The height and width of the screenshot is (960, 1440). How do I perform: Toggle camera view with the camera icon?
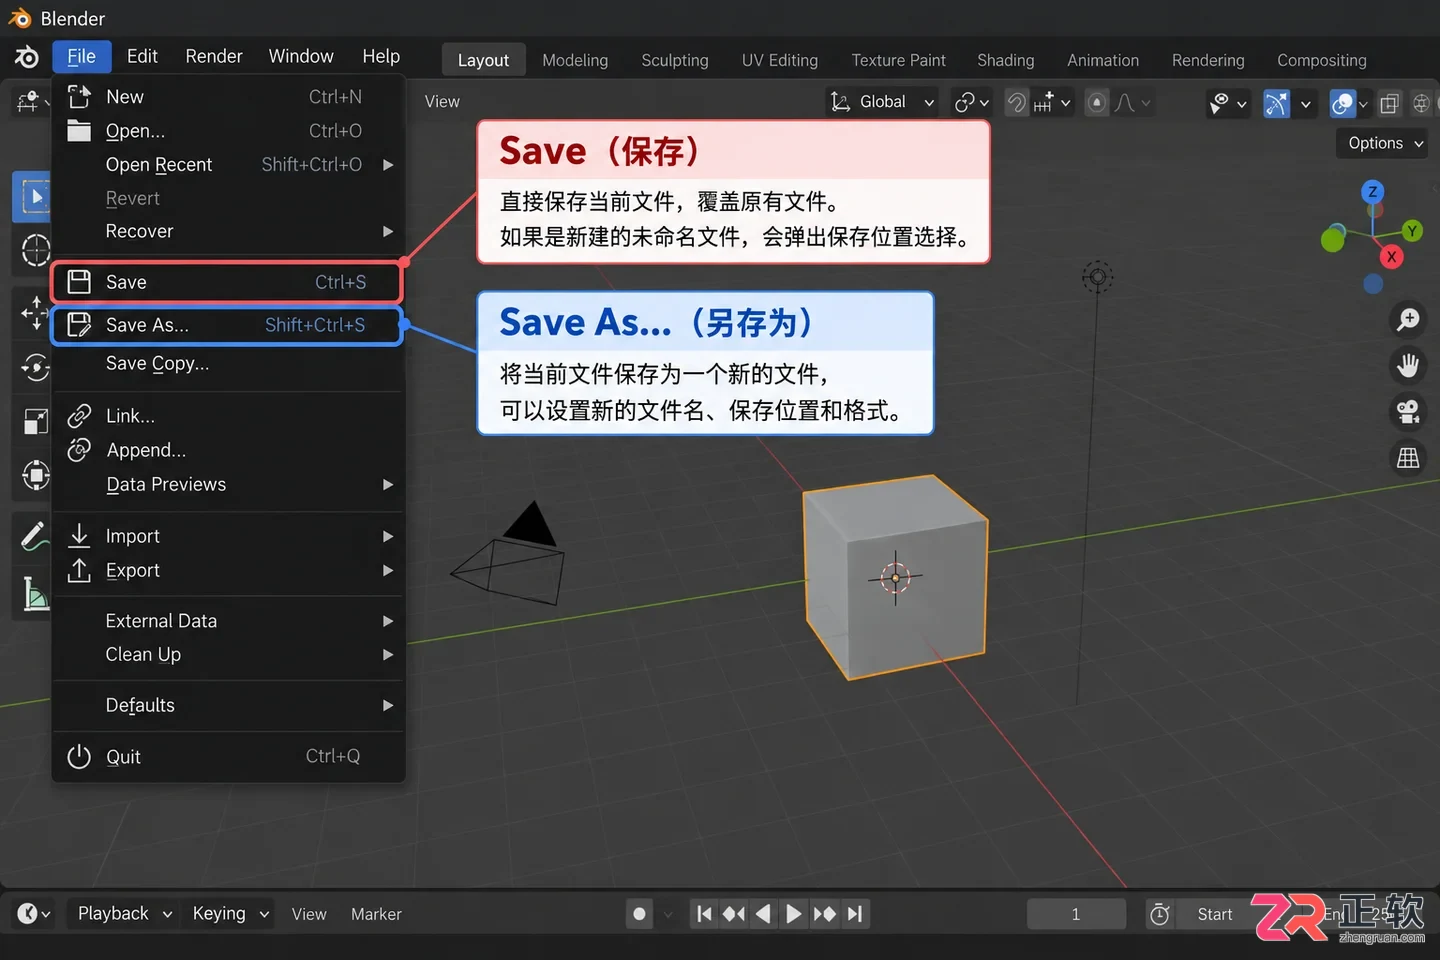coord(1408,411)
